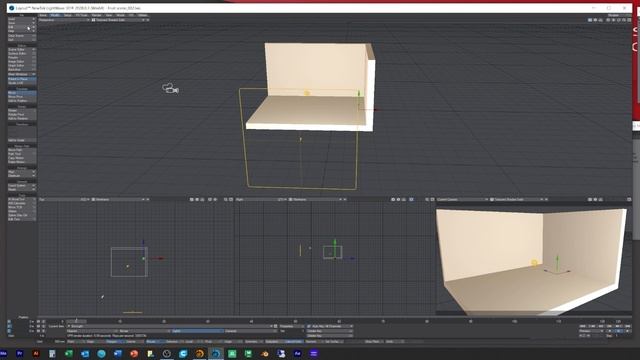The height and width of the screenshot is (360, 640).
Task: Open the Current Item dropdown
Action: pos(170,326)
